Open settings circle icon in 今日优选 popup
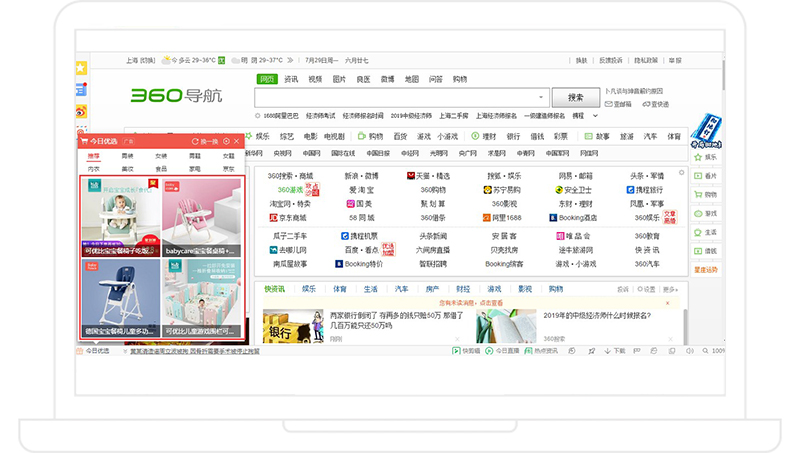This screenshot has width=800, height=453. click(x=227, y=141)
